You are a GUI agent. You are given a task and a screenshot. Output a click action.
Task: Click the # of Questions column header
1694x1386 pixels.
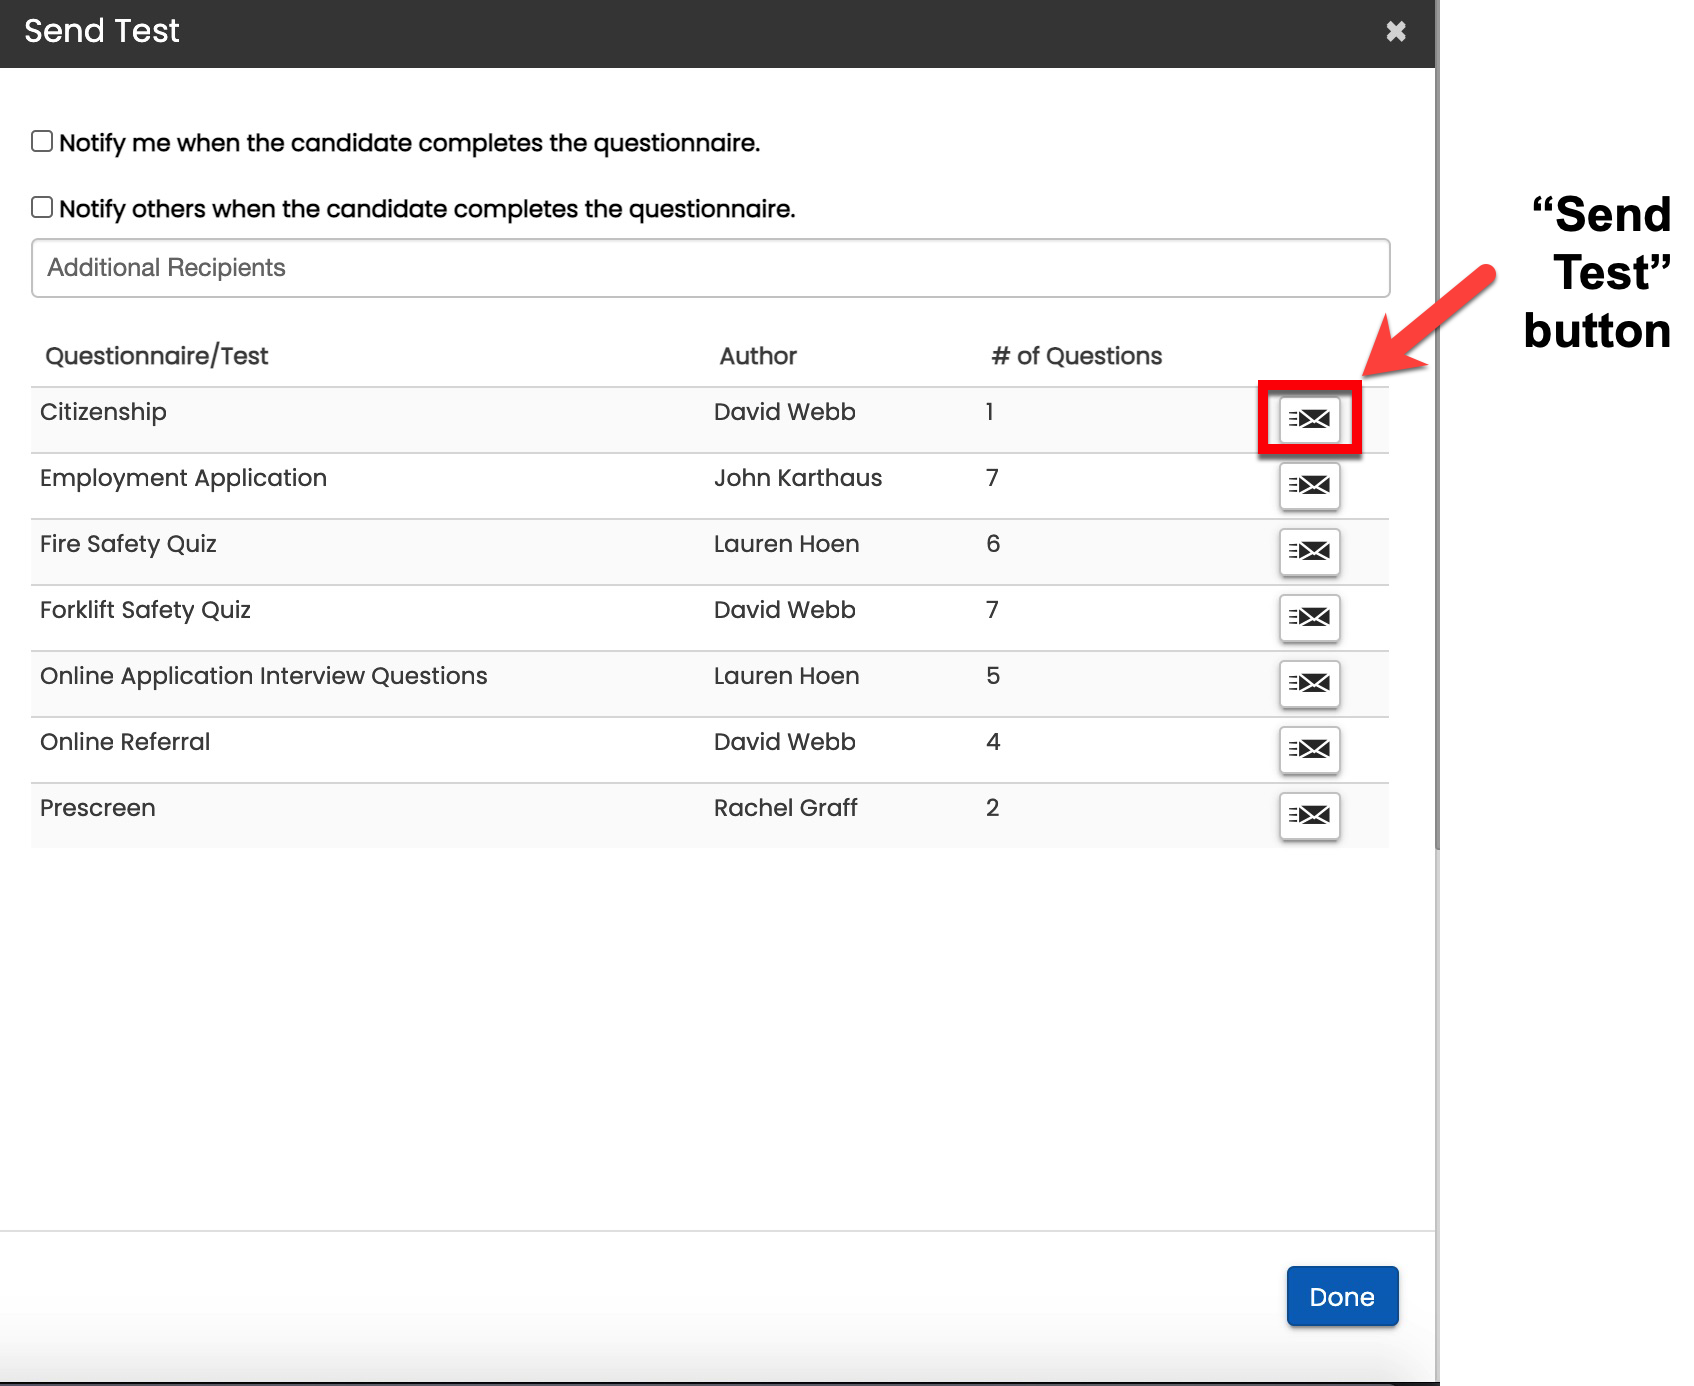[1076, 356]
